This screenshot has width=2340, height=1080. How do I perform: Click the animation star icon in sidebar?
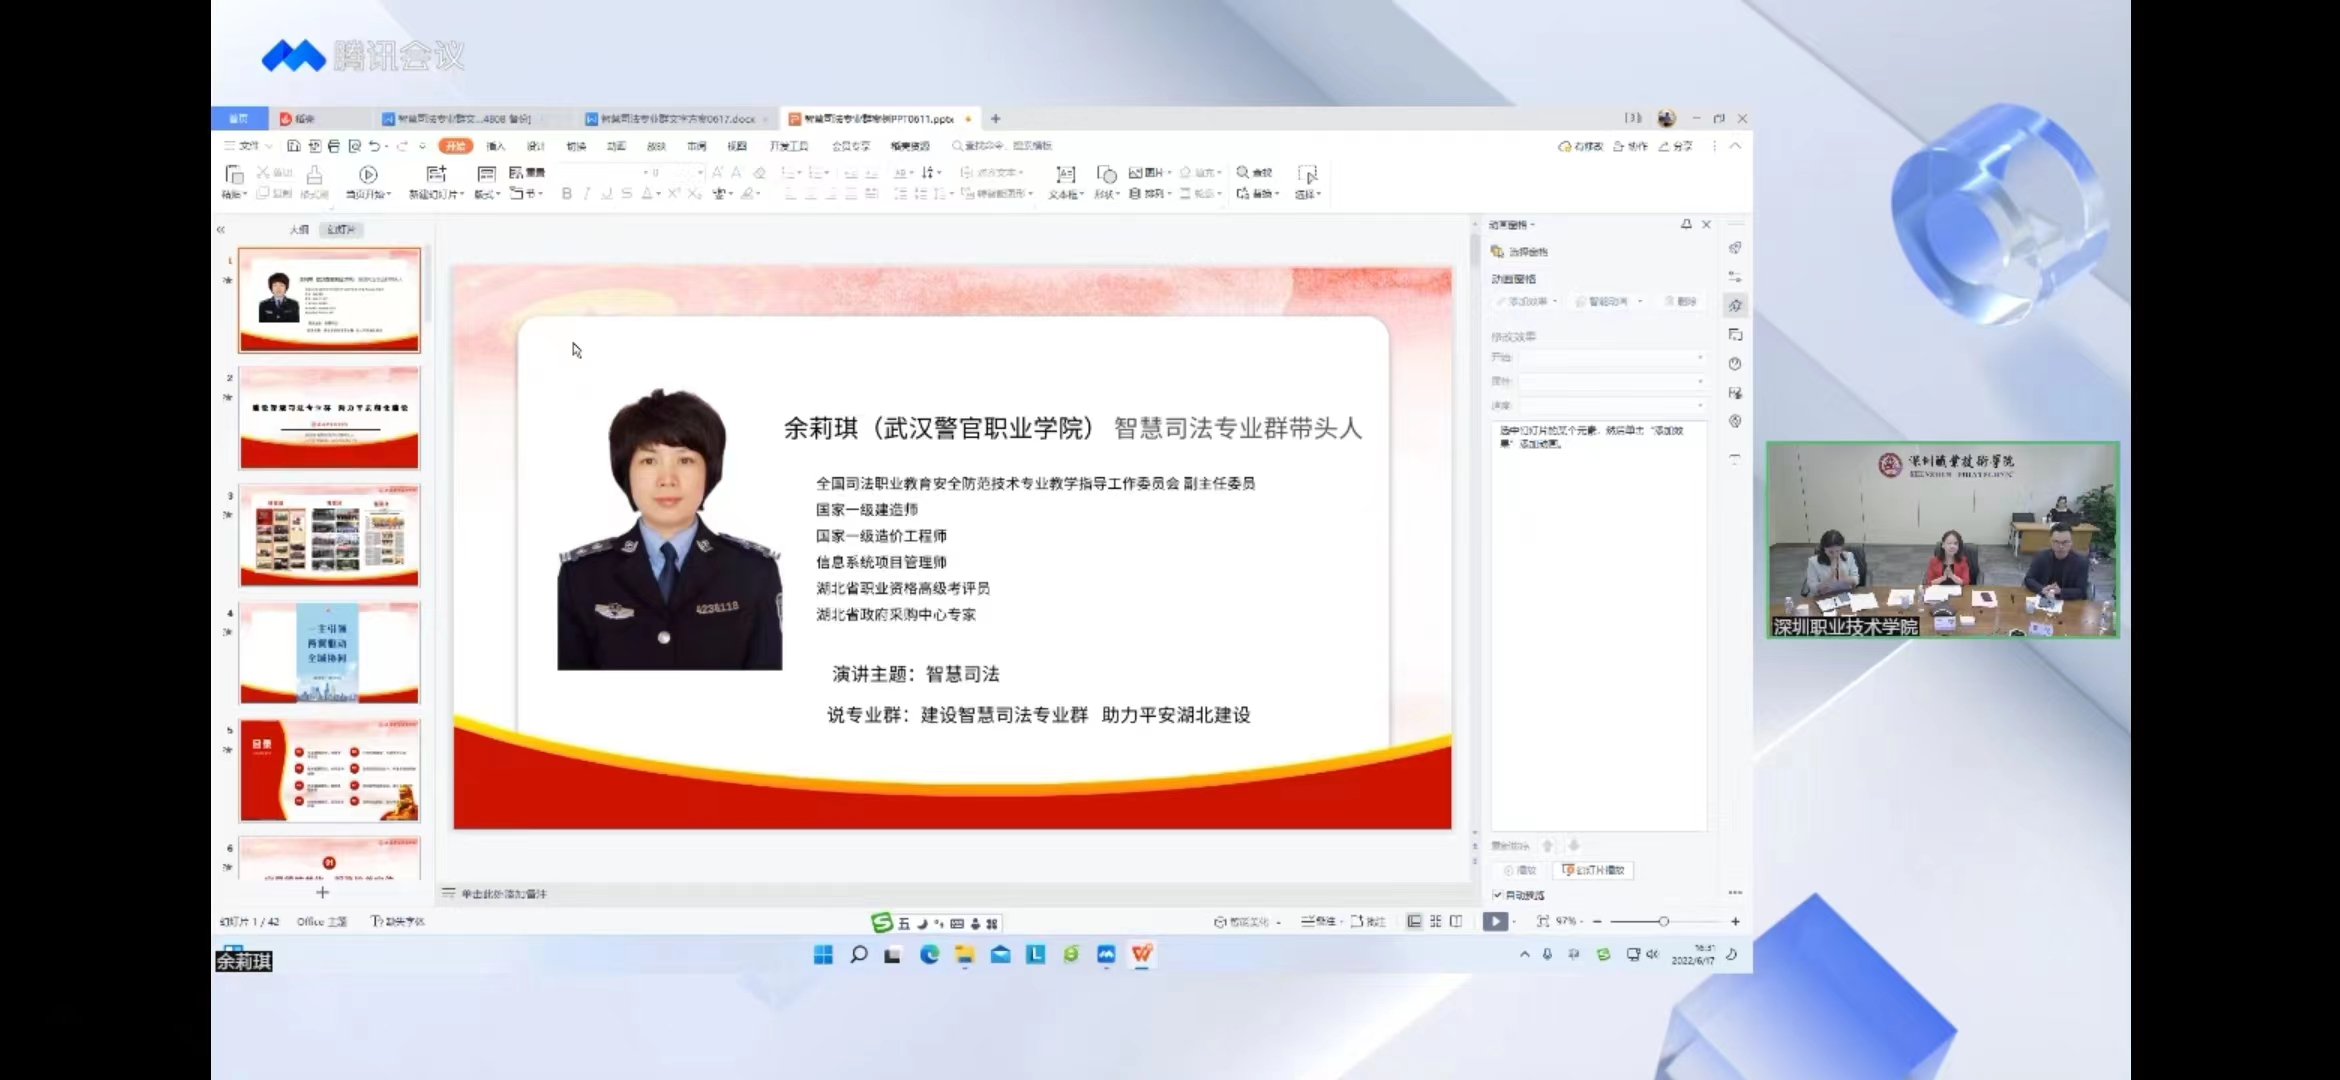(x=1736, y=305)
